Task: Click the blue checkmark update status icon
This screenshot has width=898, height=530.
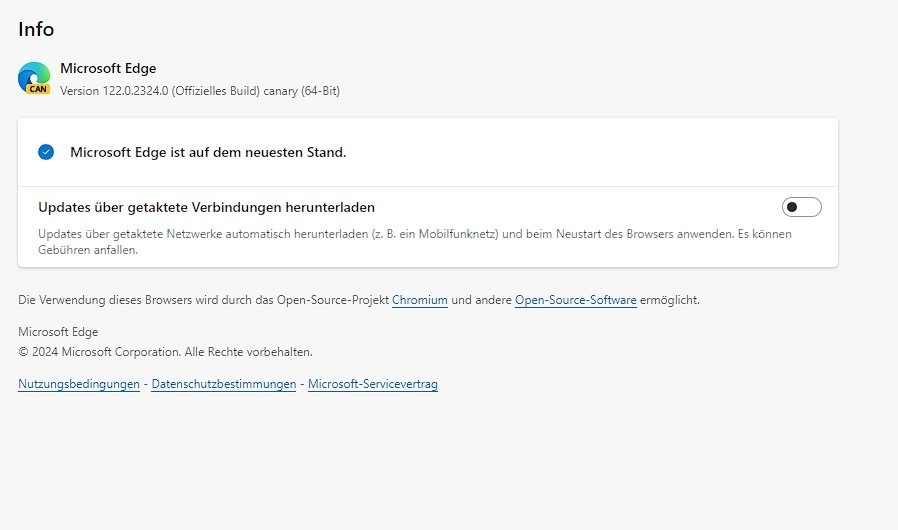Action: (46, 152)
